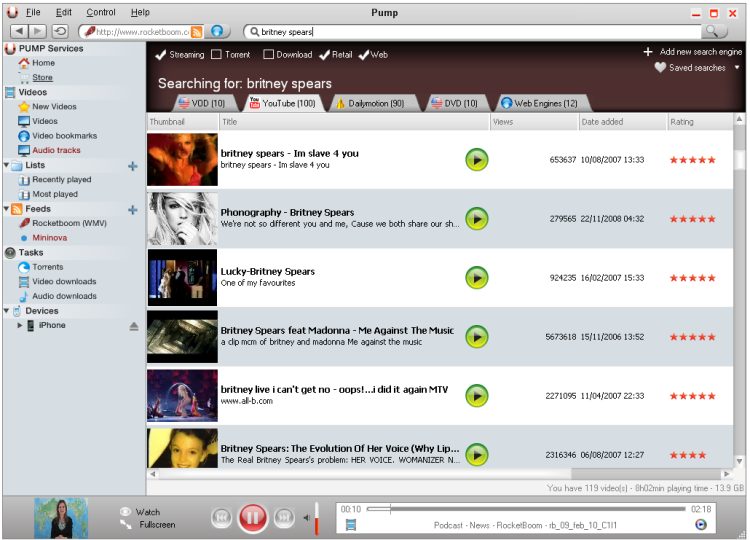The width and height of the screenshot is (750, 540).
Task: Click the forward navigation arrow
Action: point(37,32)
